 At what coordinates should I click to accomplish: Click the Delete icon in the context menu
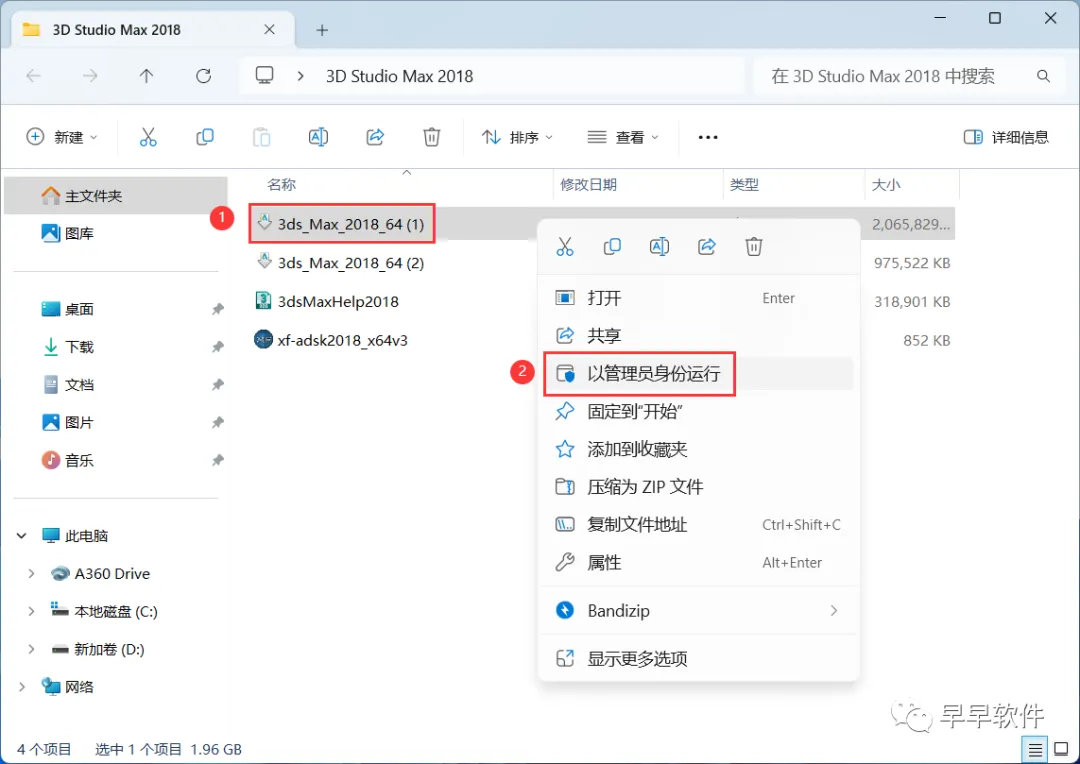click(x=754, y=247)
